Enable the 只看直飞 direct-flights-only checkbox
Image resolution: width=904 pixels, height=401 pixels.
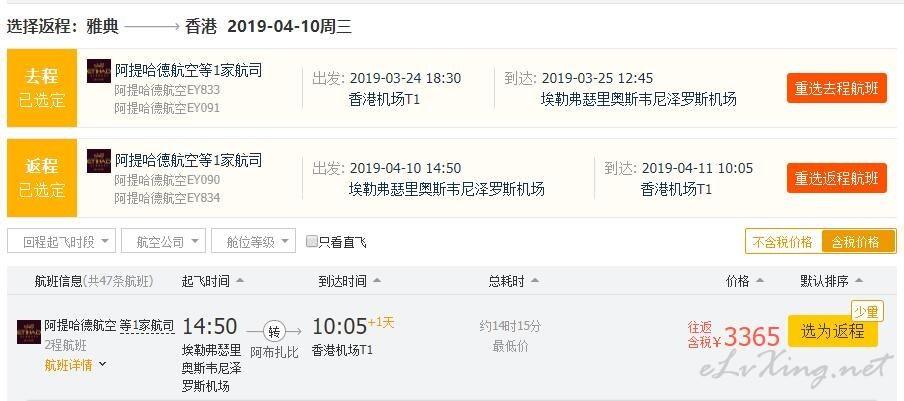[311, 241]
